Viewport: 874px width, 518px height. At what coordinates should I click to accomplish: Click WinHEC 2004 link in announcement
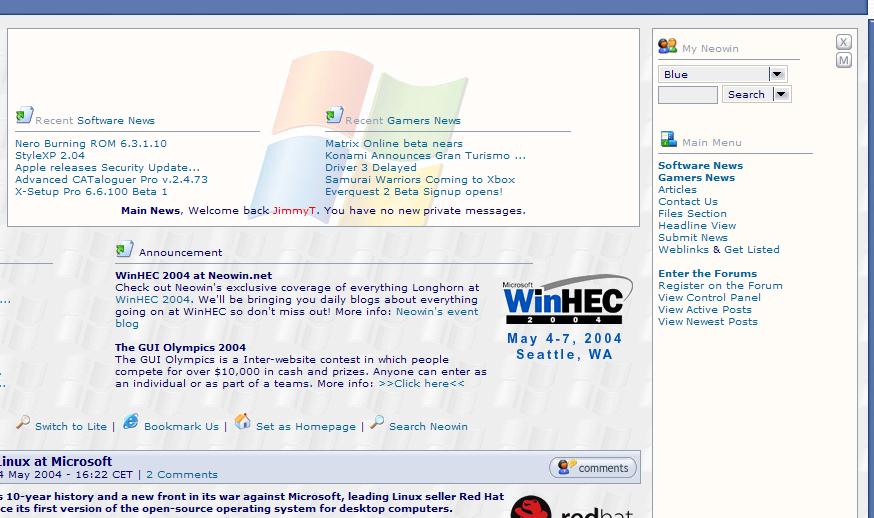tap(153, 299)
